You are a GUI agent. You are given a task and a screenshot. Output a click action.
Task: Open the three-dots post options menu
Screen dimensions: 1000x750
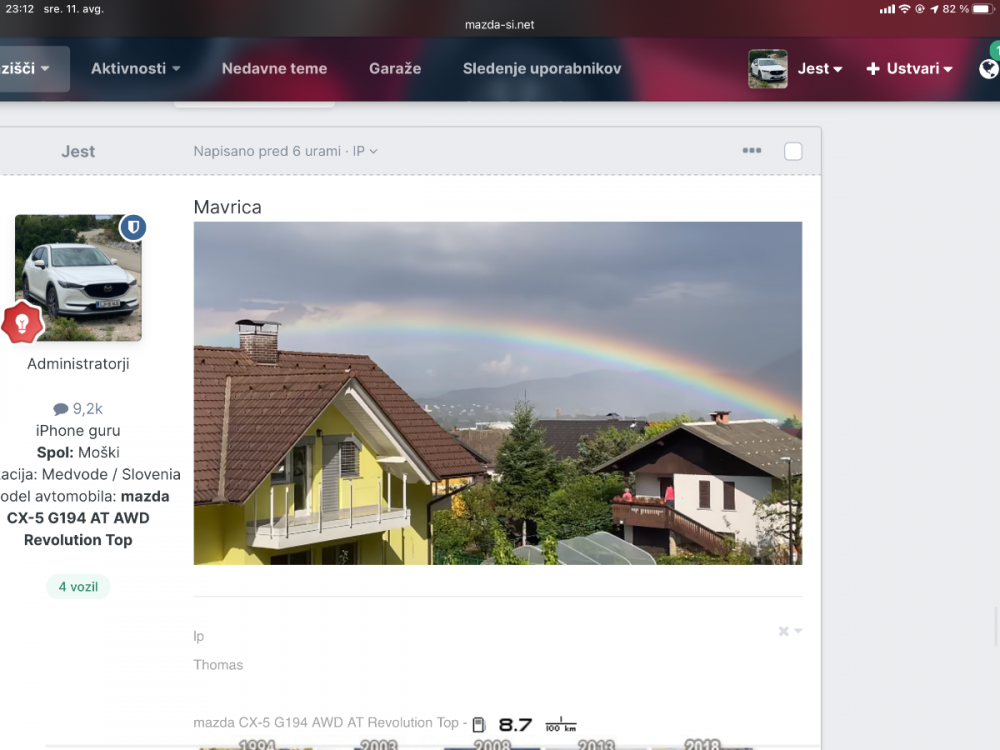[752, 151]
